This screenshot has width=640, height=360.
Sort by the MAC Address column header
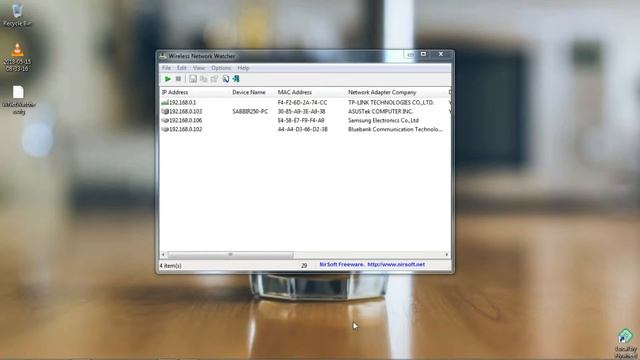[x=311, y=92]
